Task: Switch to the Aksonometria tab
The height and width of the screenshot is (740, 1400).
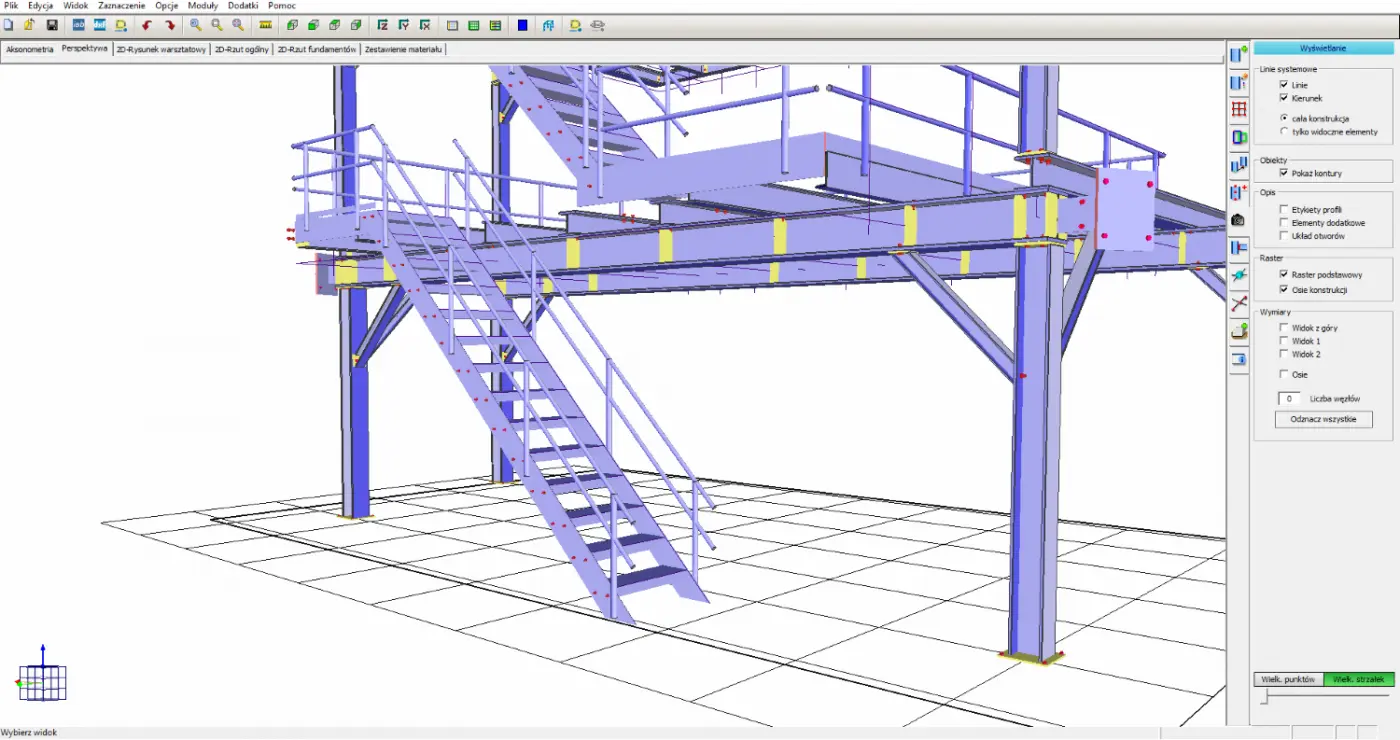Action: tap(30, 49)
